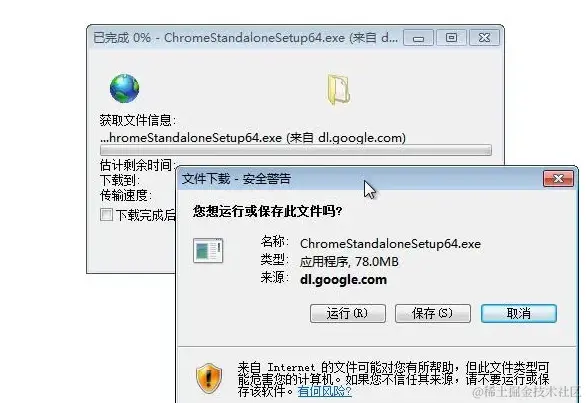The width and height of the screenshot is (586, 403).
Task: Open the 有何风险? link
Action: tap(324, 391)
